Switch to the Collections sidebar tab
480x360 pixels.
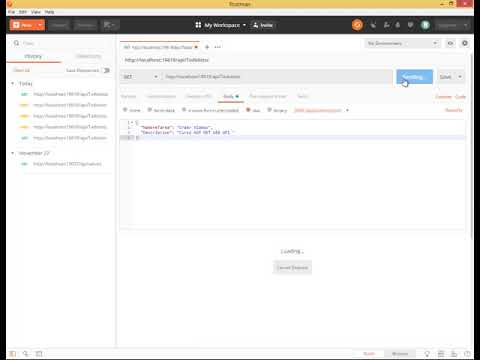coord(88,56)
